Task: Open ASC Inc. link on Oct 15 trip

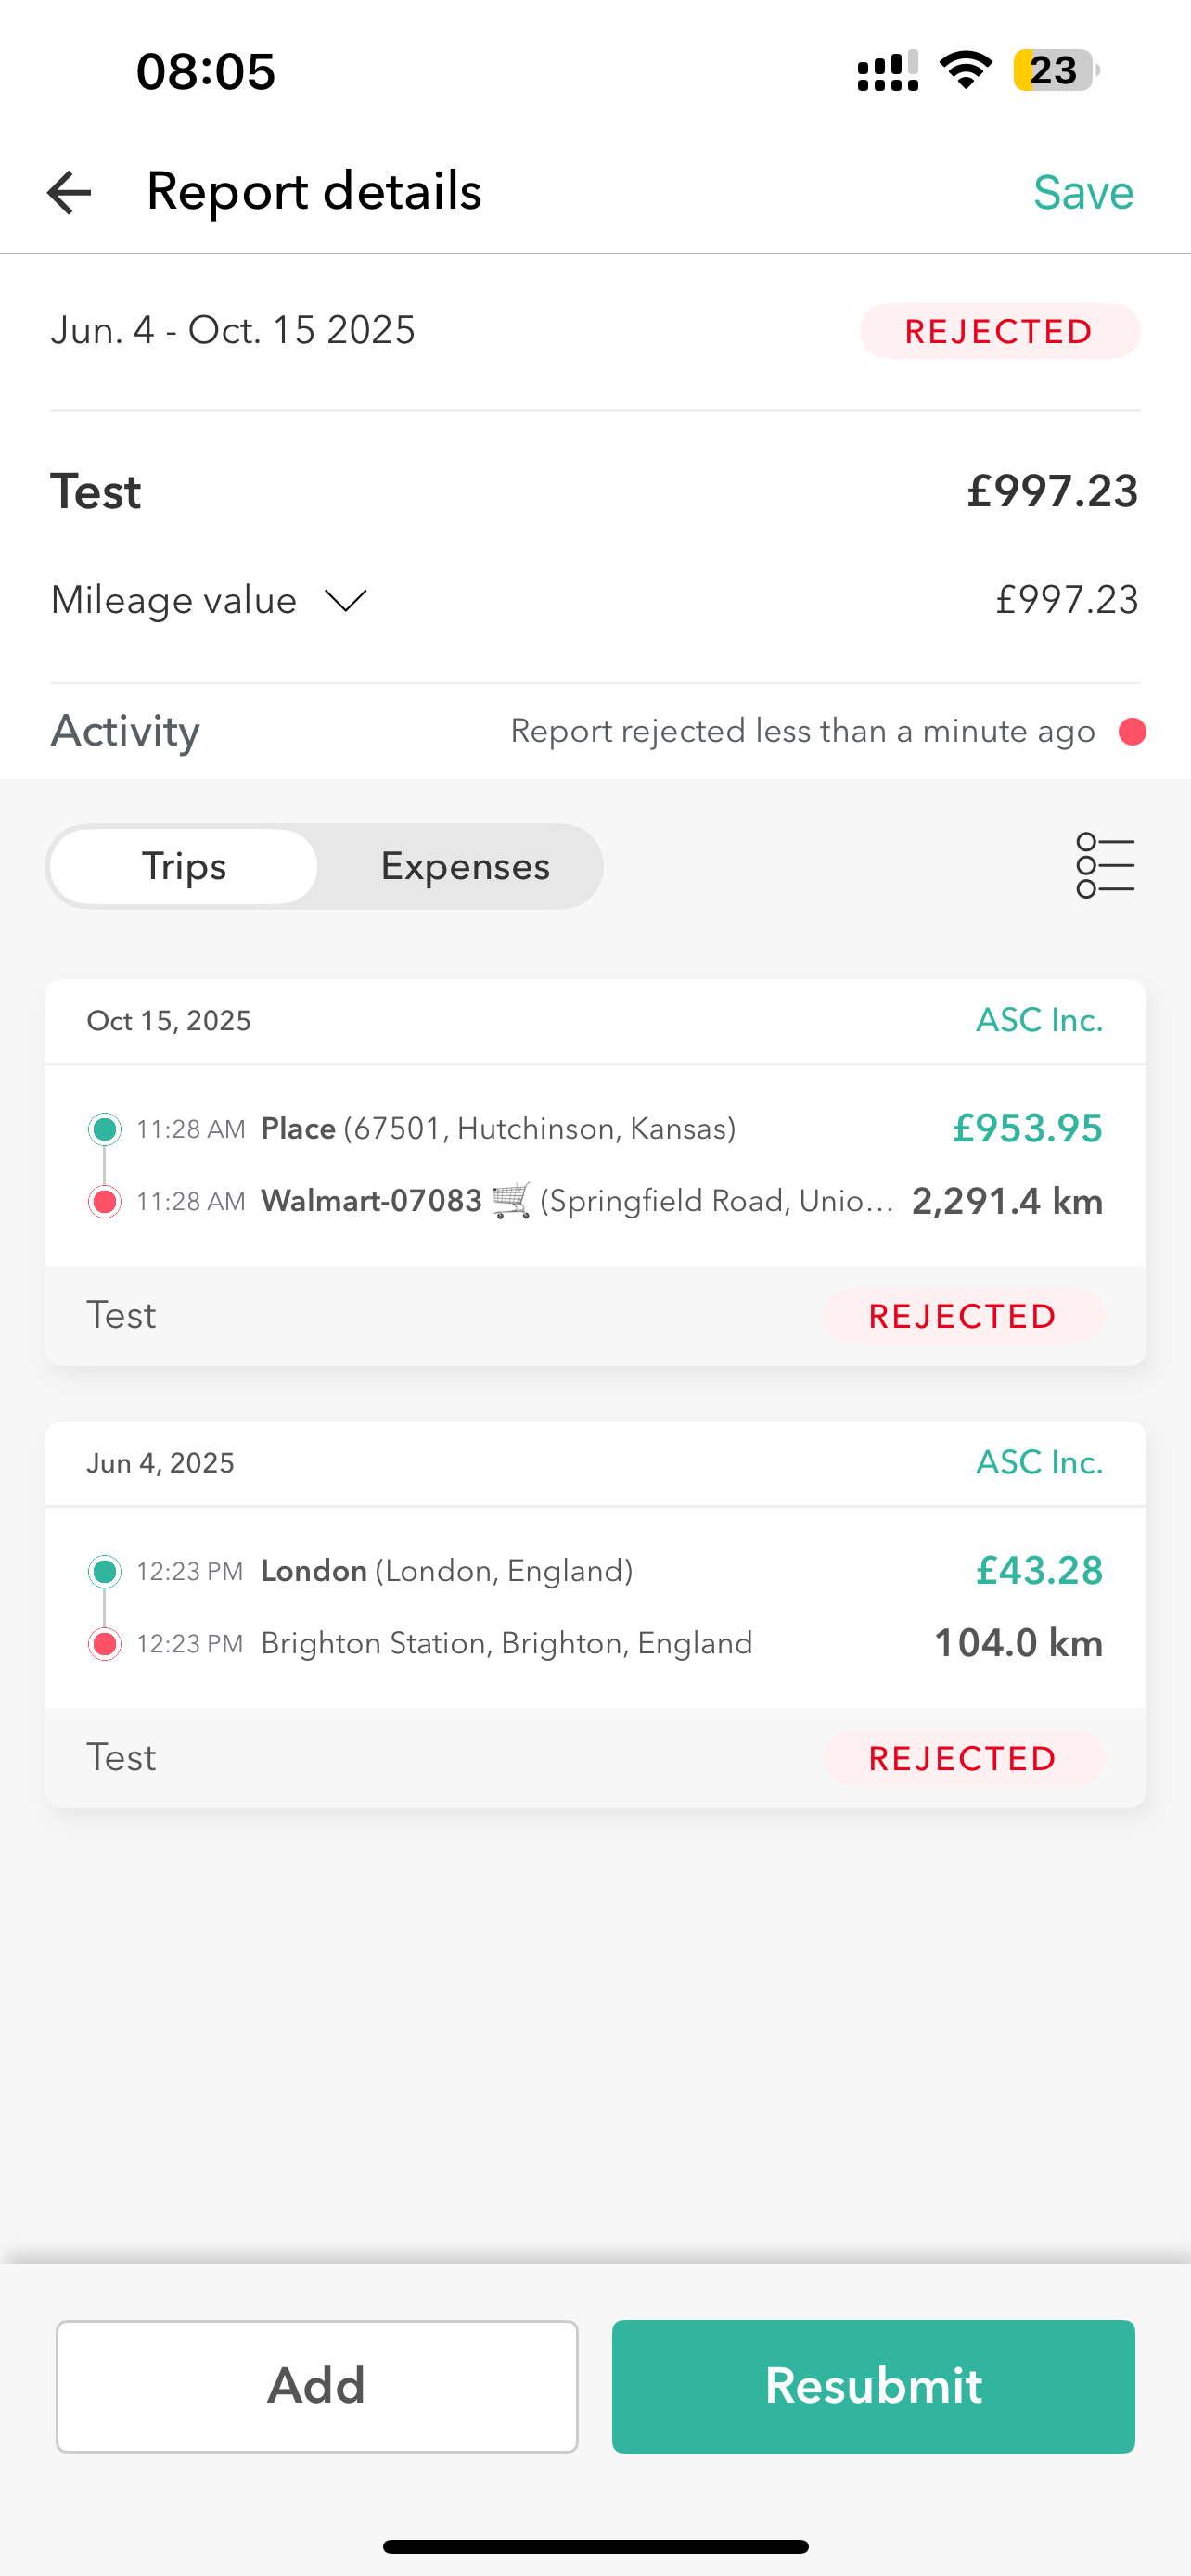Action: click(x=1039, y=1020)
